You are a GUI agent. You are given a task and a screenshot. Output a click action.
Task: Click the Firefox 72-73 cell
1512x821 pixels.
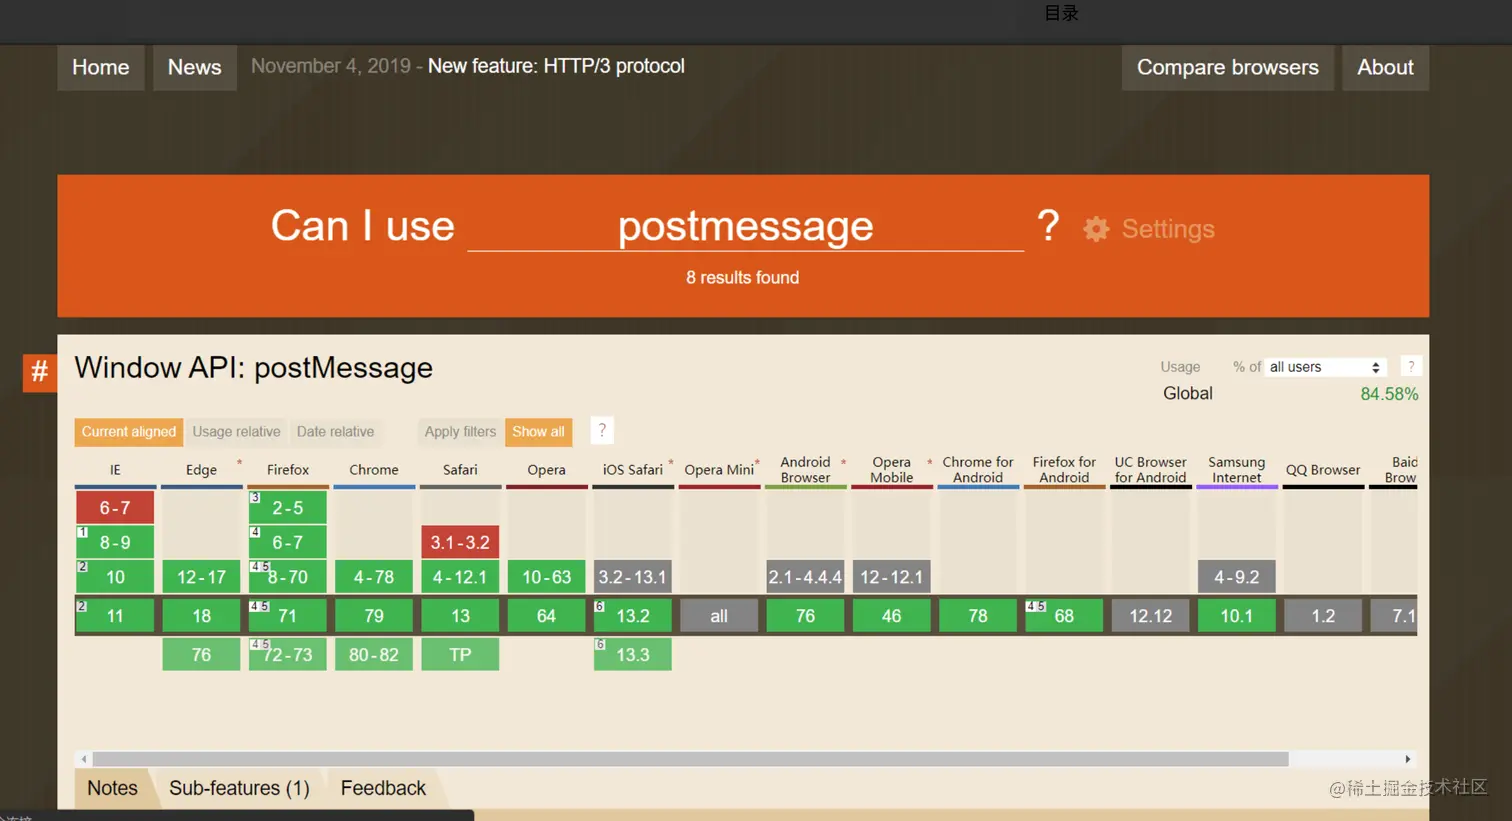(288, 655)
